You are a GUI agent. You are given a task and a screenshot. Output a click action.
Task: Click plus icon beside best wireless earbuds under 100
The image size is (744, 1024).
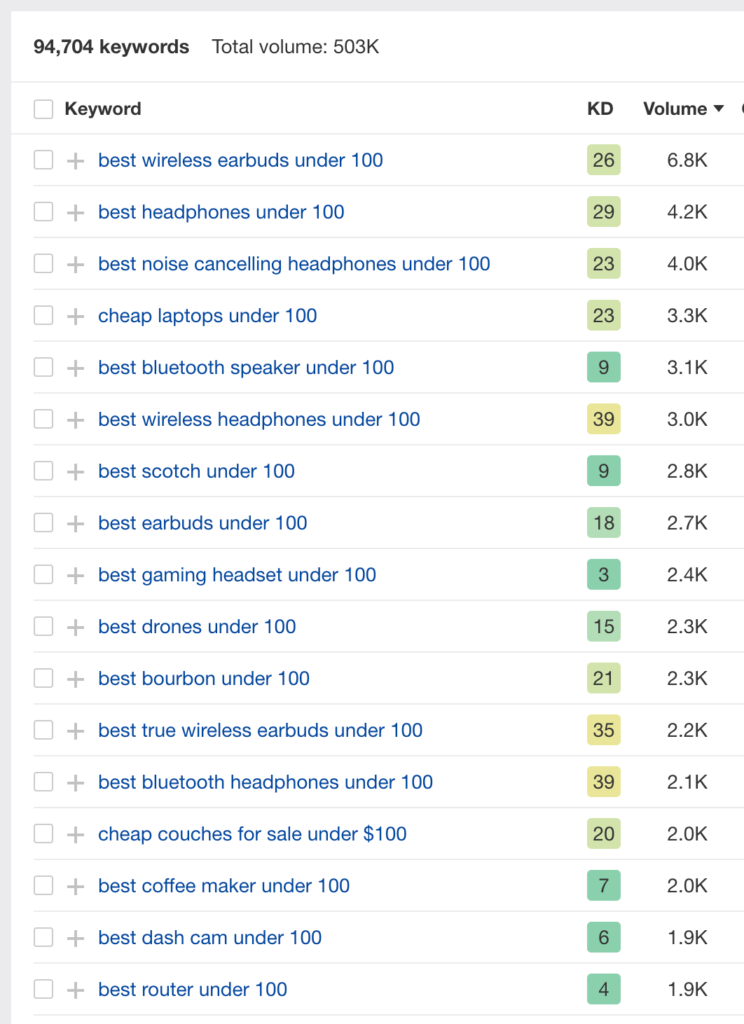tap(76, 160)
